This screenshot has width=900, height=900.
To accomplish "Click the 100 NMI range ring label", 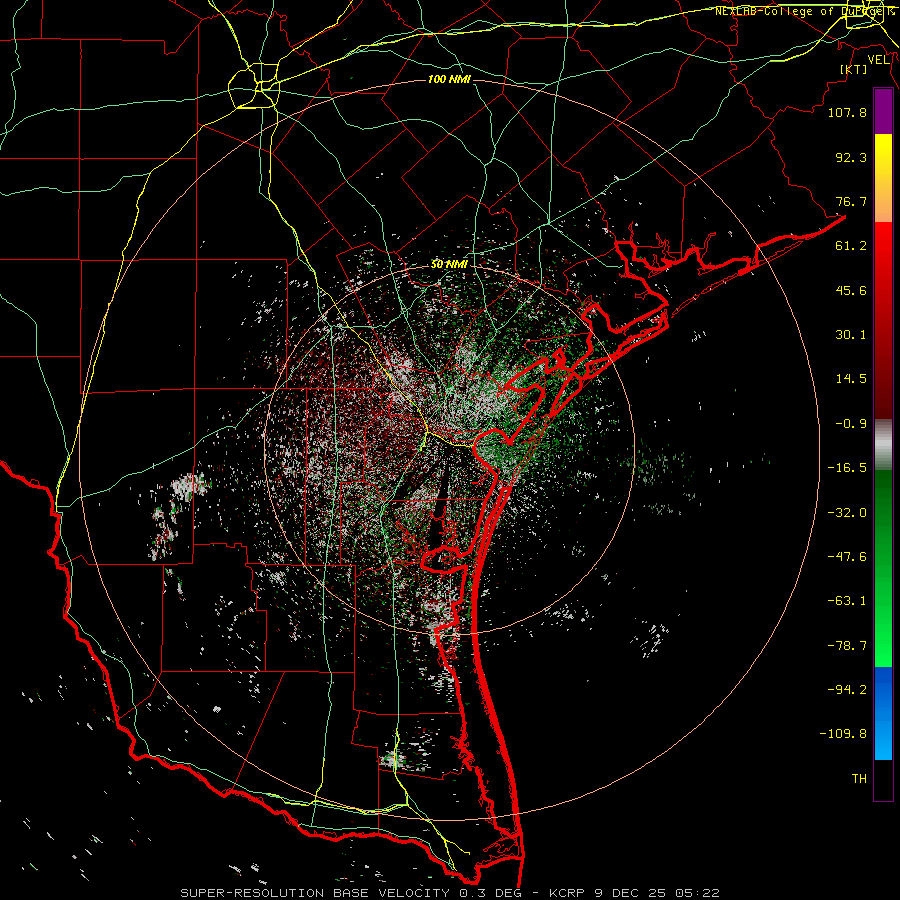I will point(449,79).
